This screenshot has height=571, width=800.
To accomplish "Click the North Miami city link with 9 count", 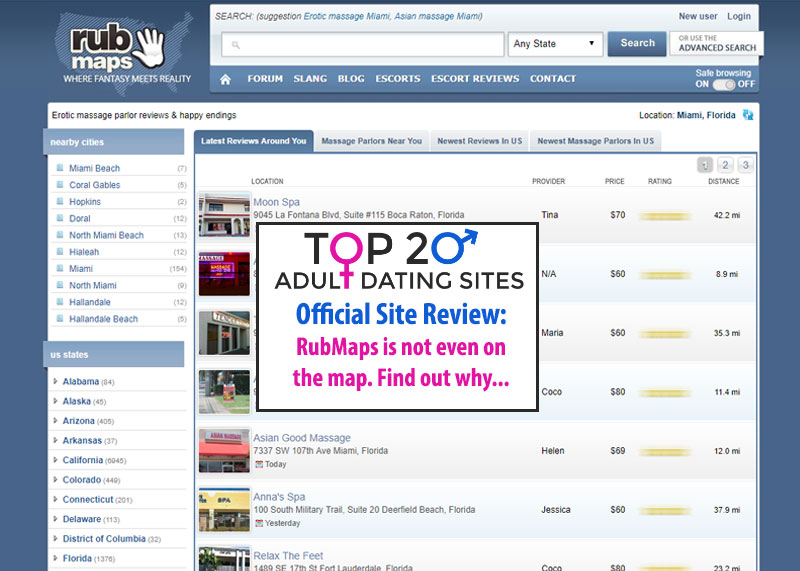I will point(93,285).
